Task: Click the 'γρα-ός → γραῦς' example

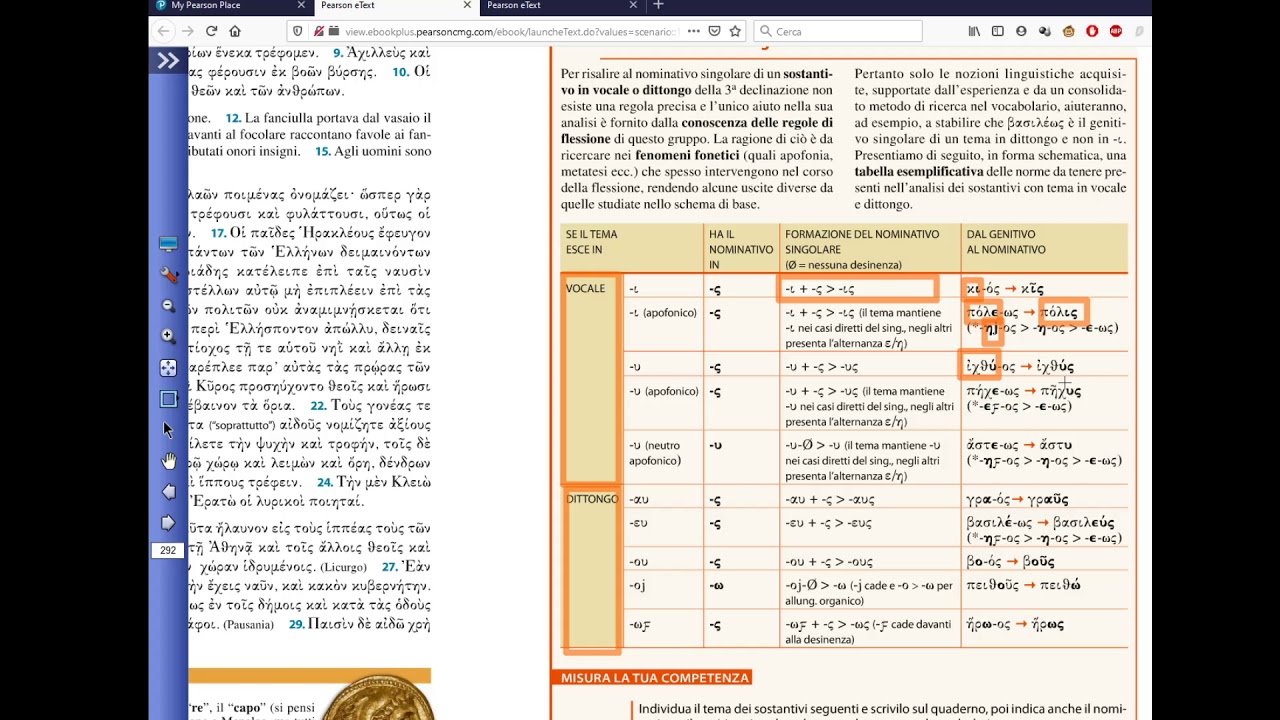Action: [x=1017, y=499]
